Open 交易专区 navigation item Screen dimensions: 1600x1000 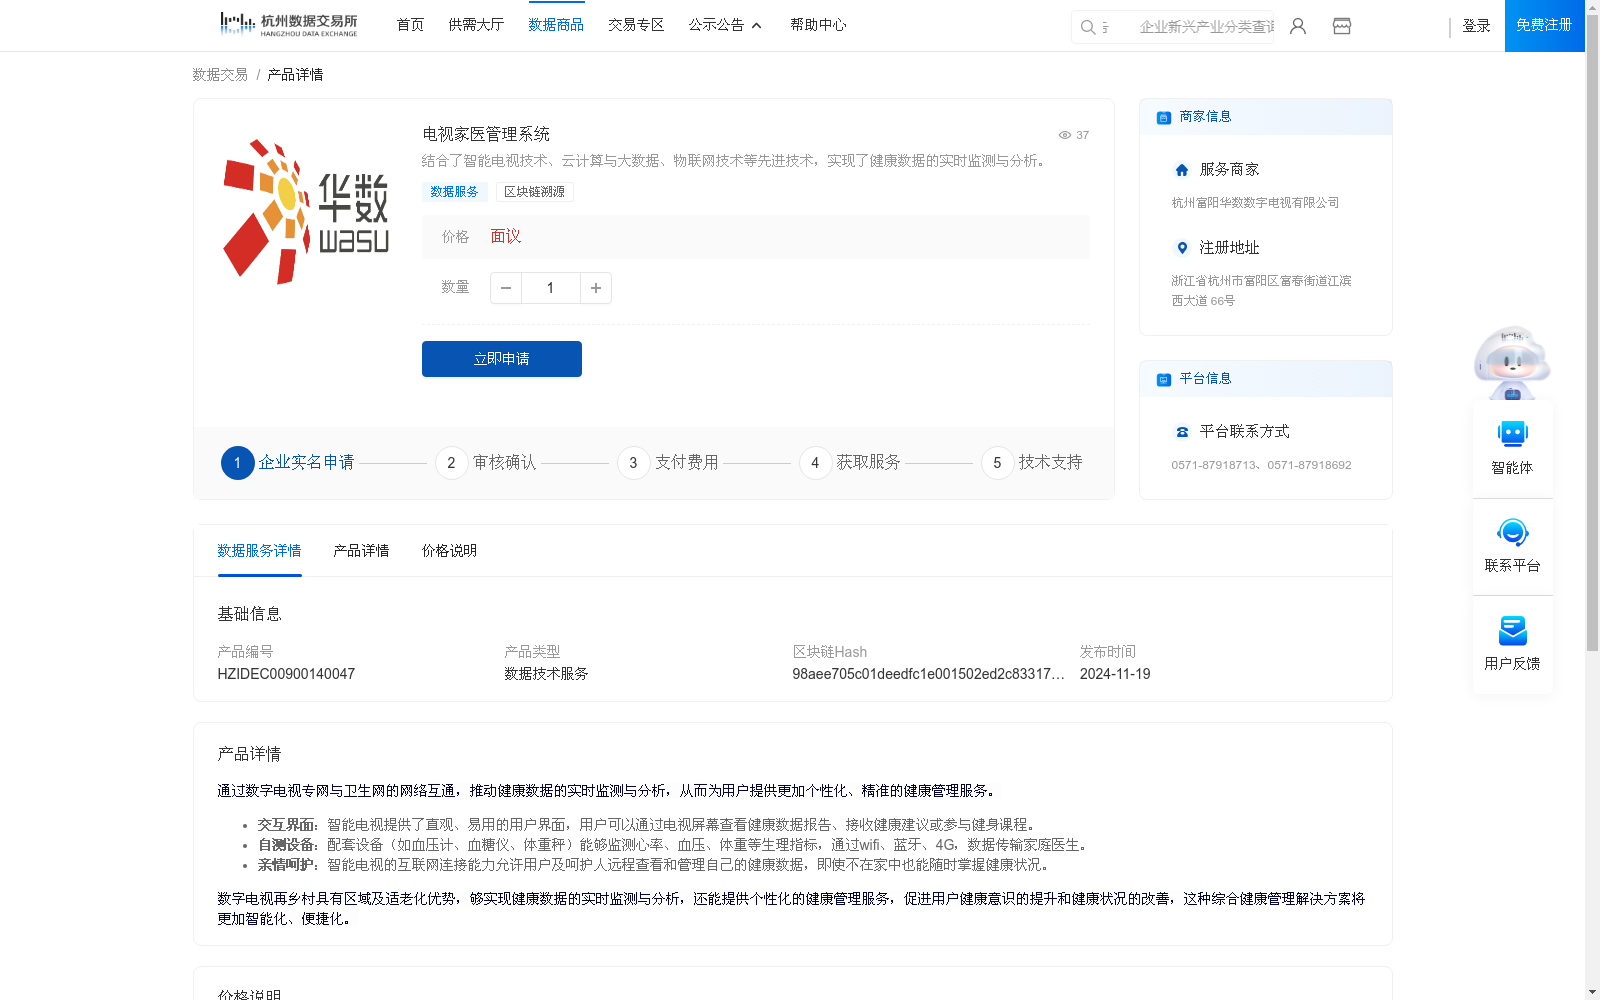[x=636, y=25]
